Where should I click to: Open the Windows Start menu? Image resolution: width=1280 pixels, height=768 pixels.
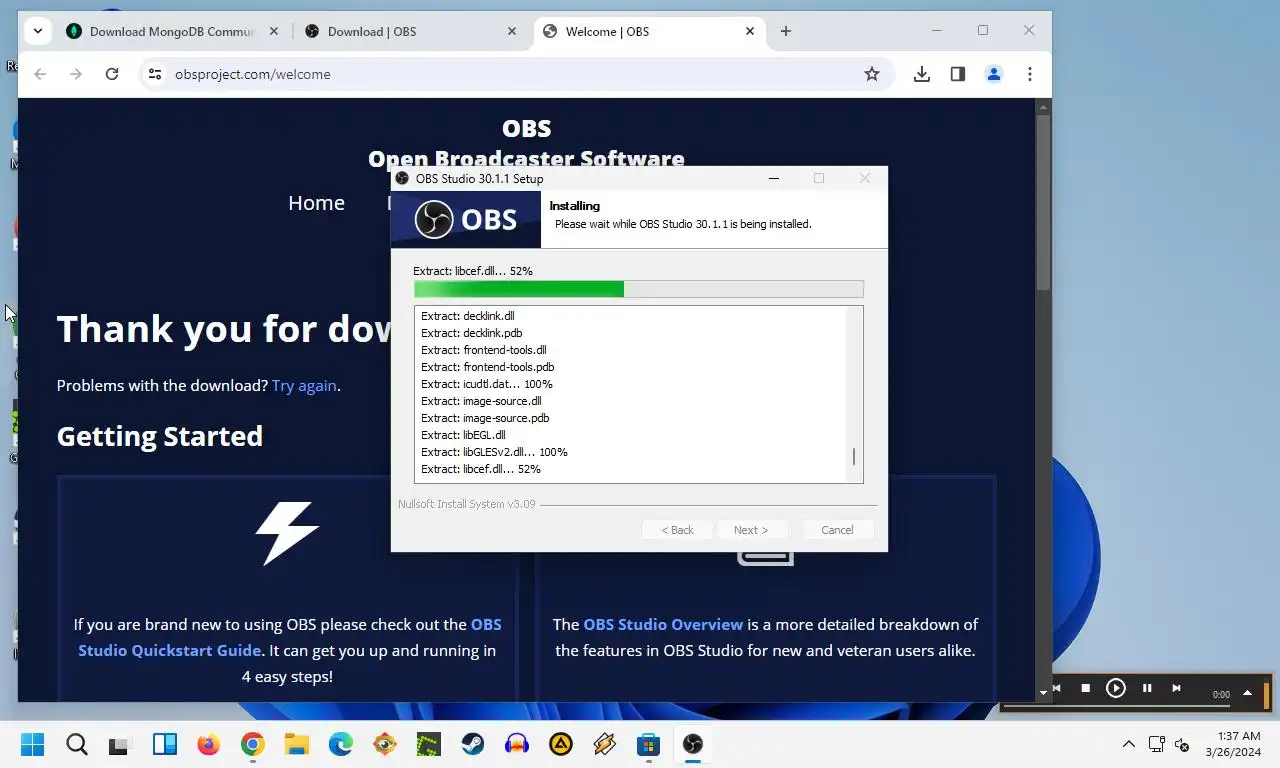(33, 744)
